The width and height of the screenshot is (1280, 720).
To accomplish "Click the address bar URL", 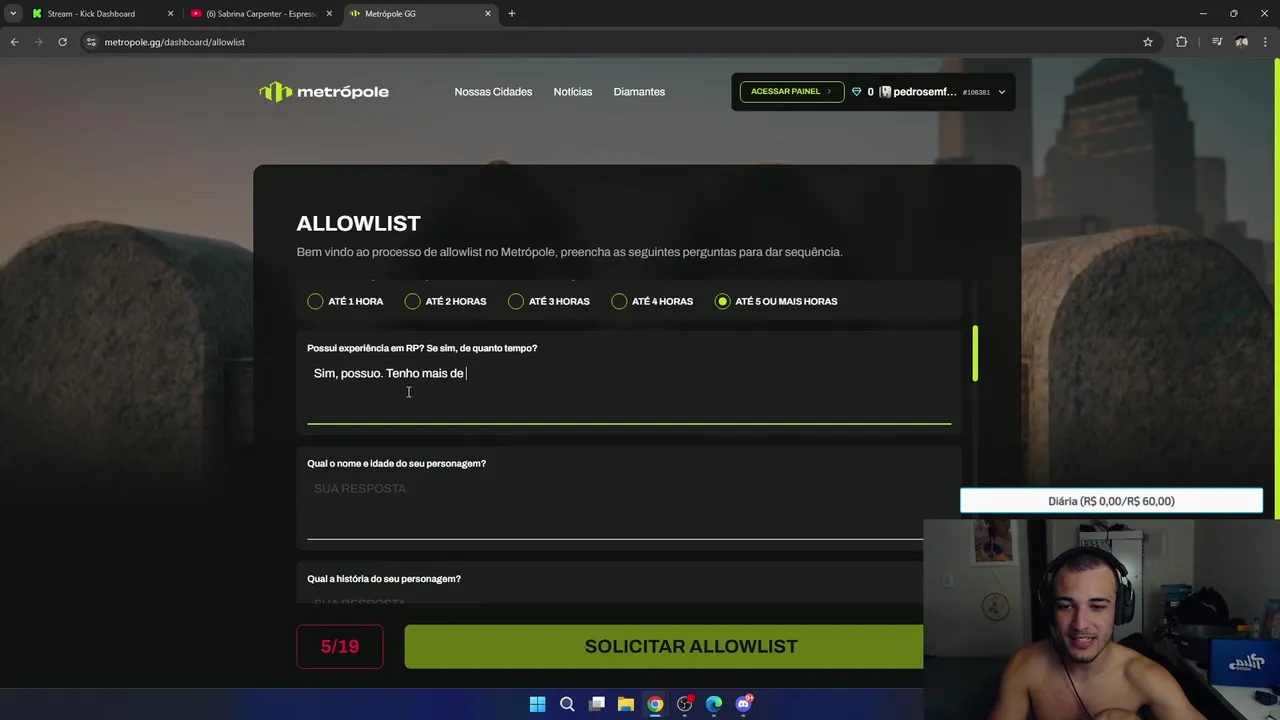I will [x=175, y=42].
